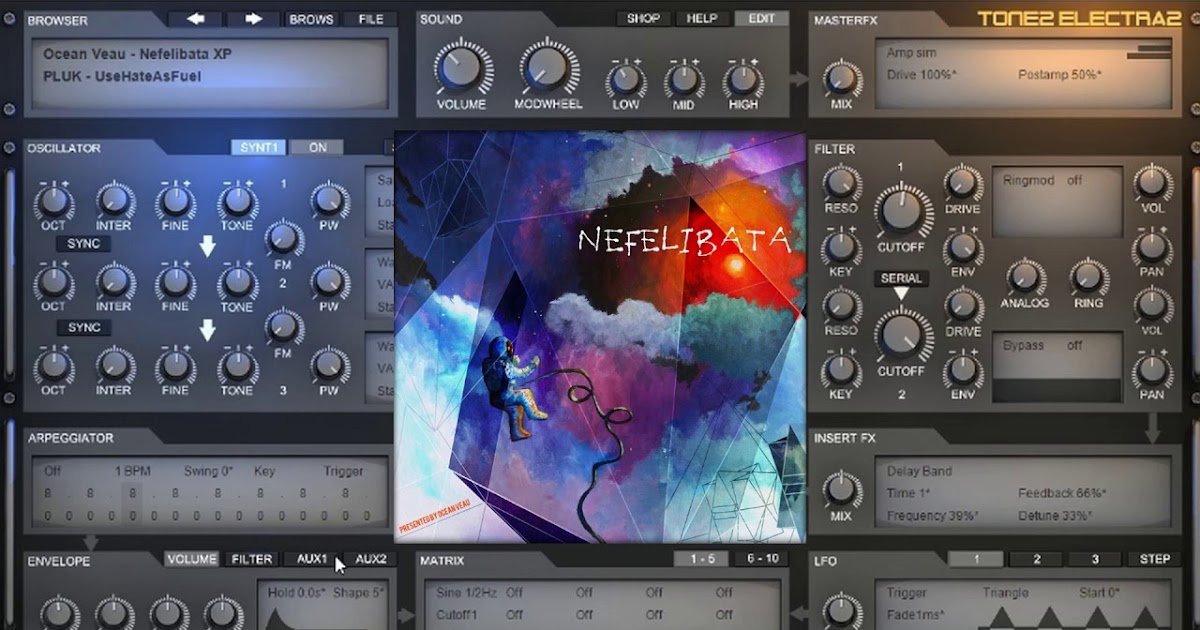
Task: Show matrix slots 1 - 5
Action: pos(701,558)
